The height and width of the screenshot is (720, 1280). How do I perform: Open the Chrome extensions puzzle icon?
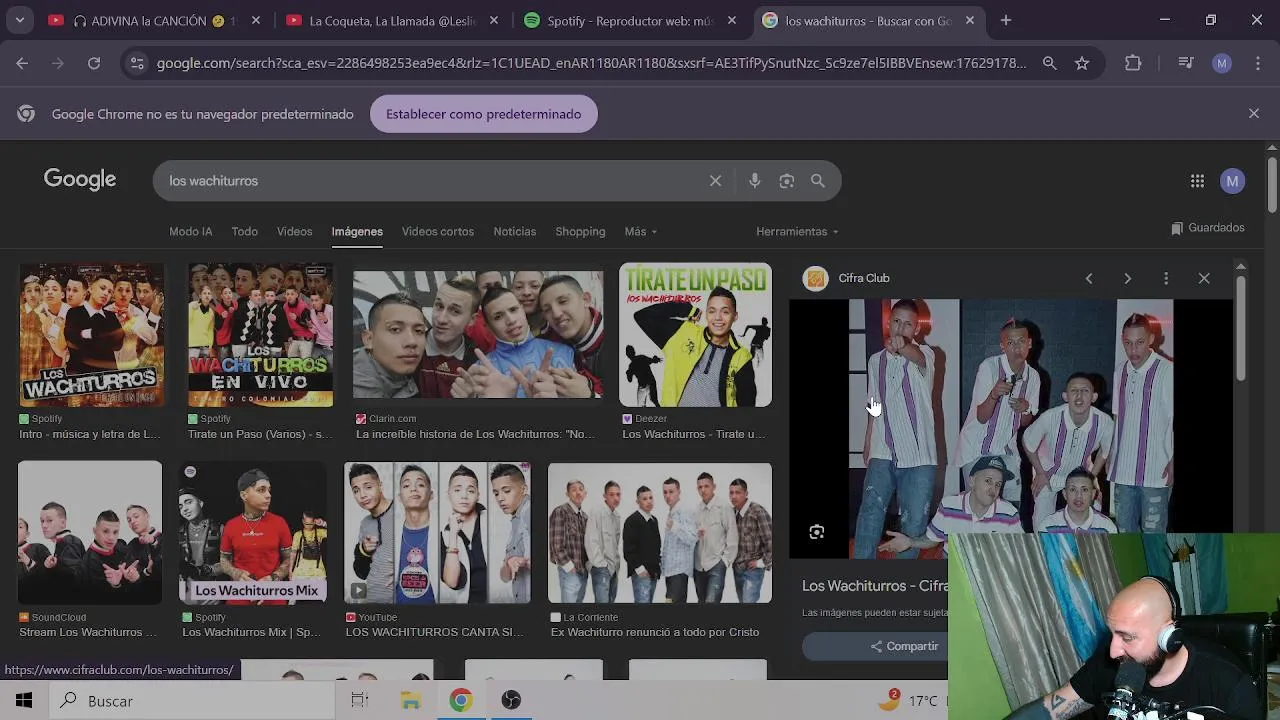pyautogui.click(x=1133, y=63)
